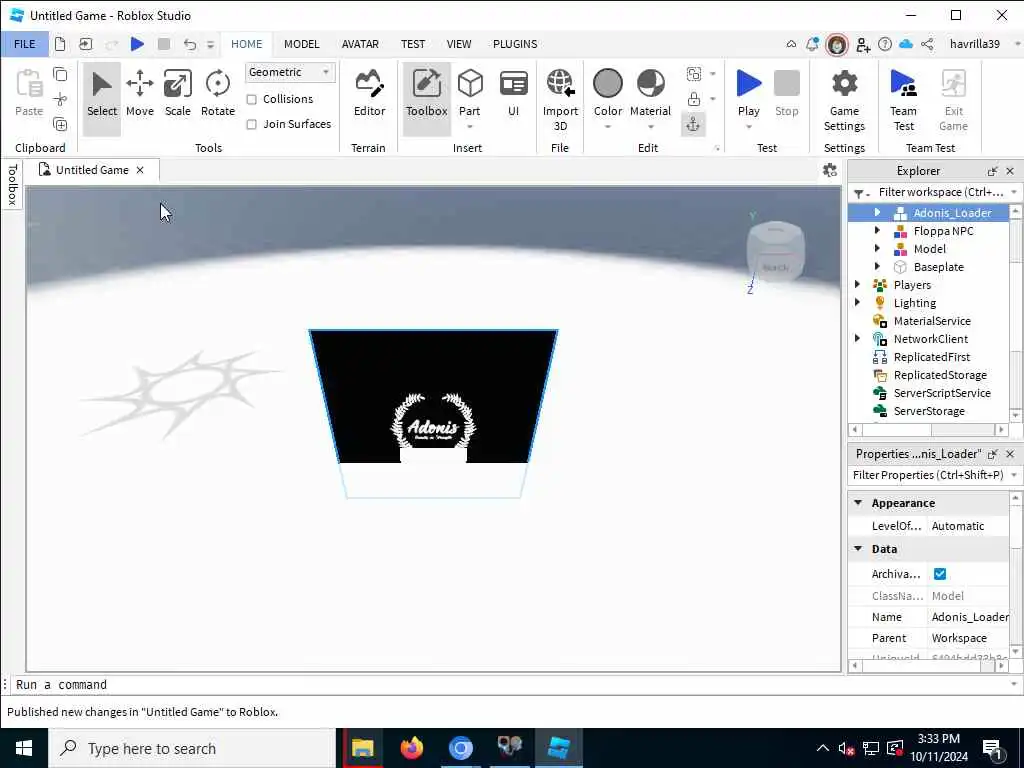Click the Color swatch circle
The width and height of the screenshot is (1024, 768).
pyautogui.click(x=607, y=84)
